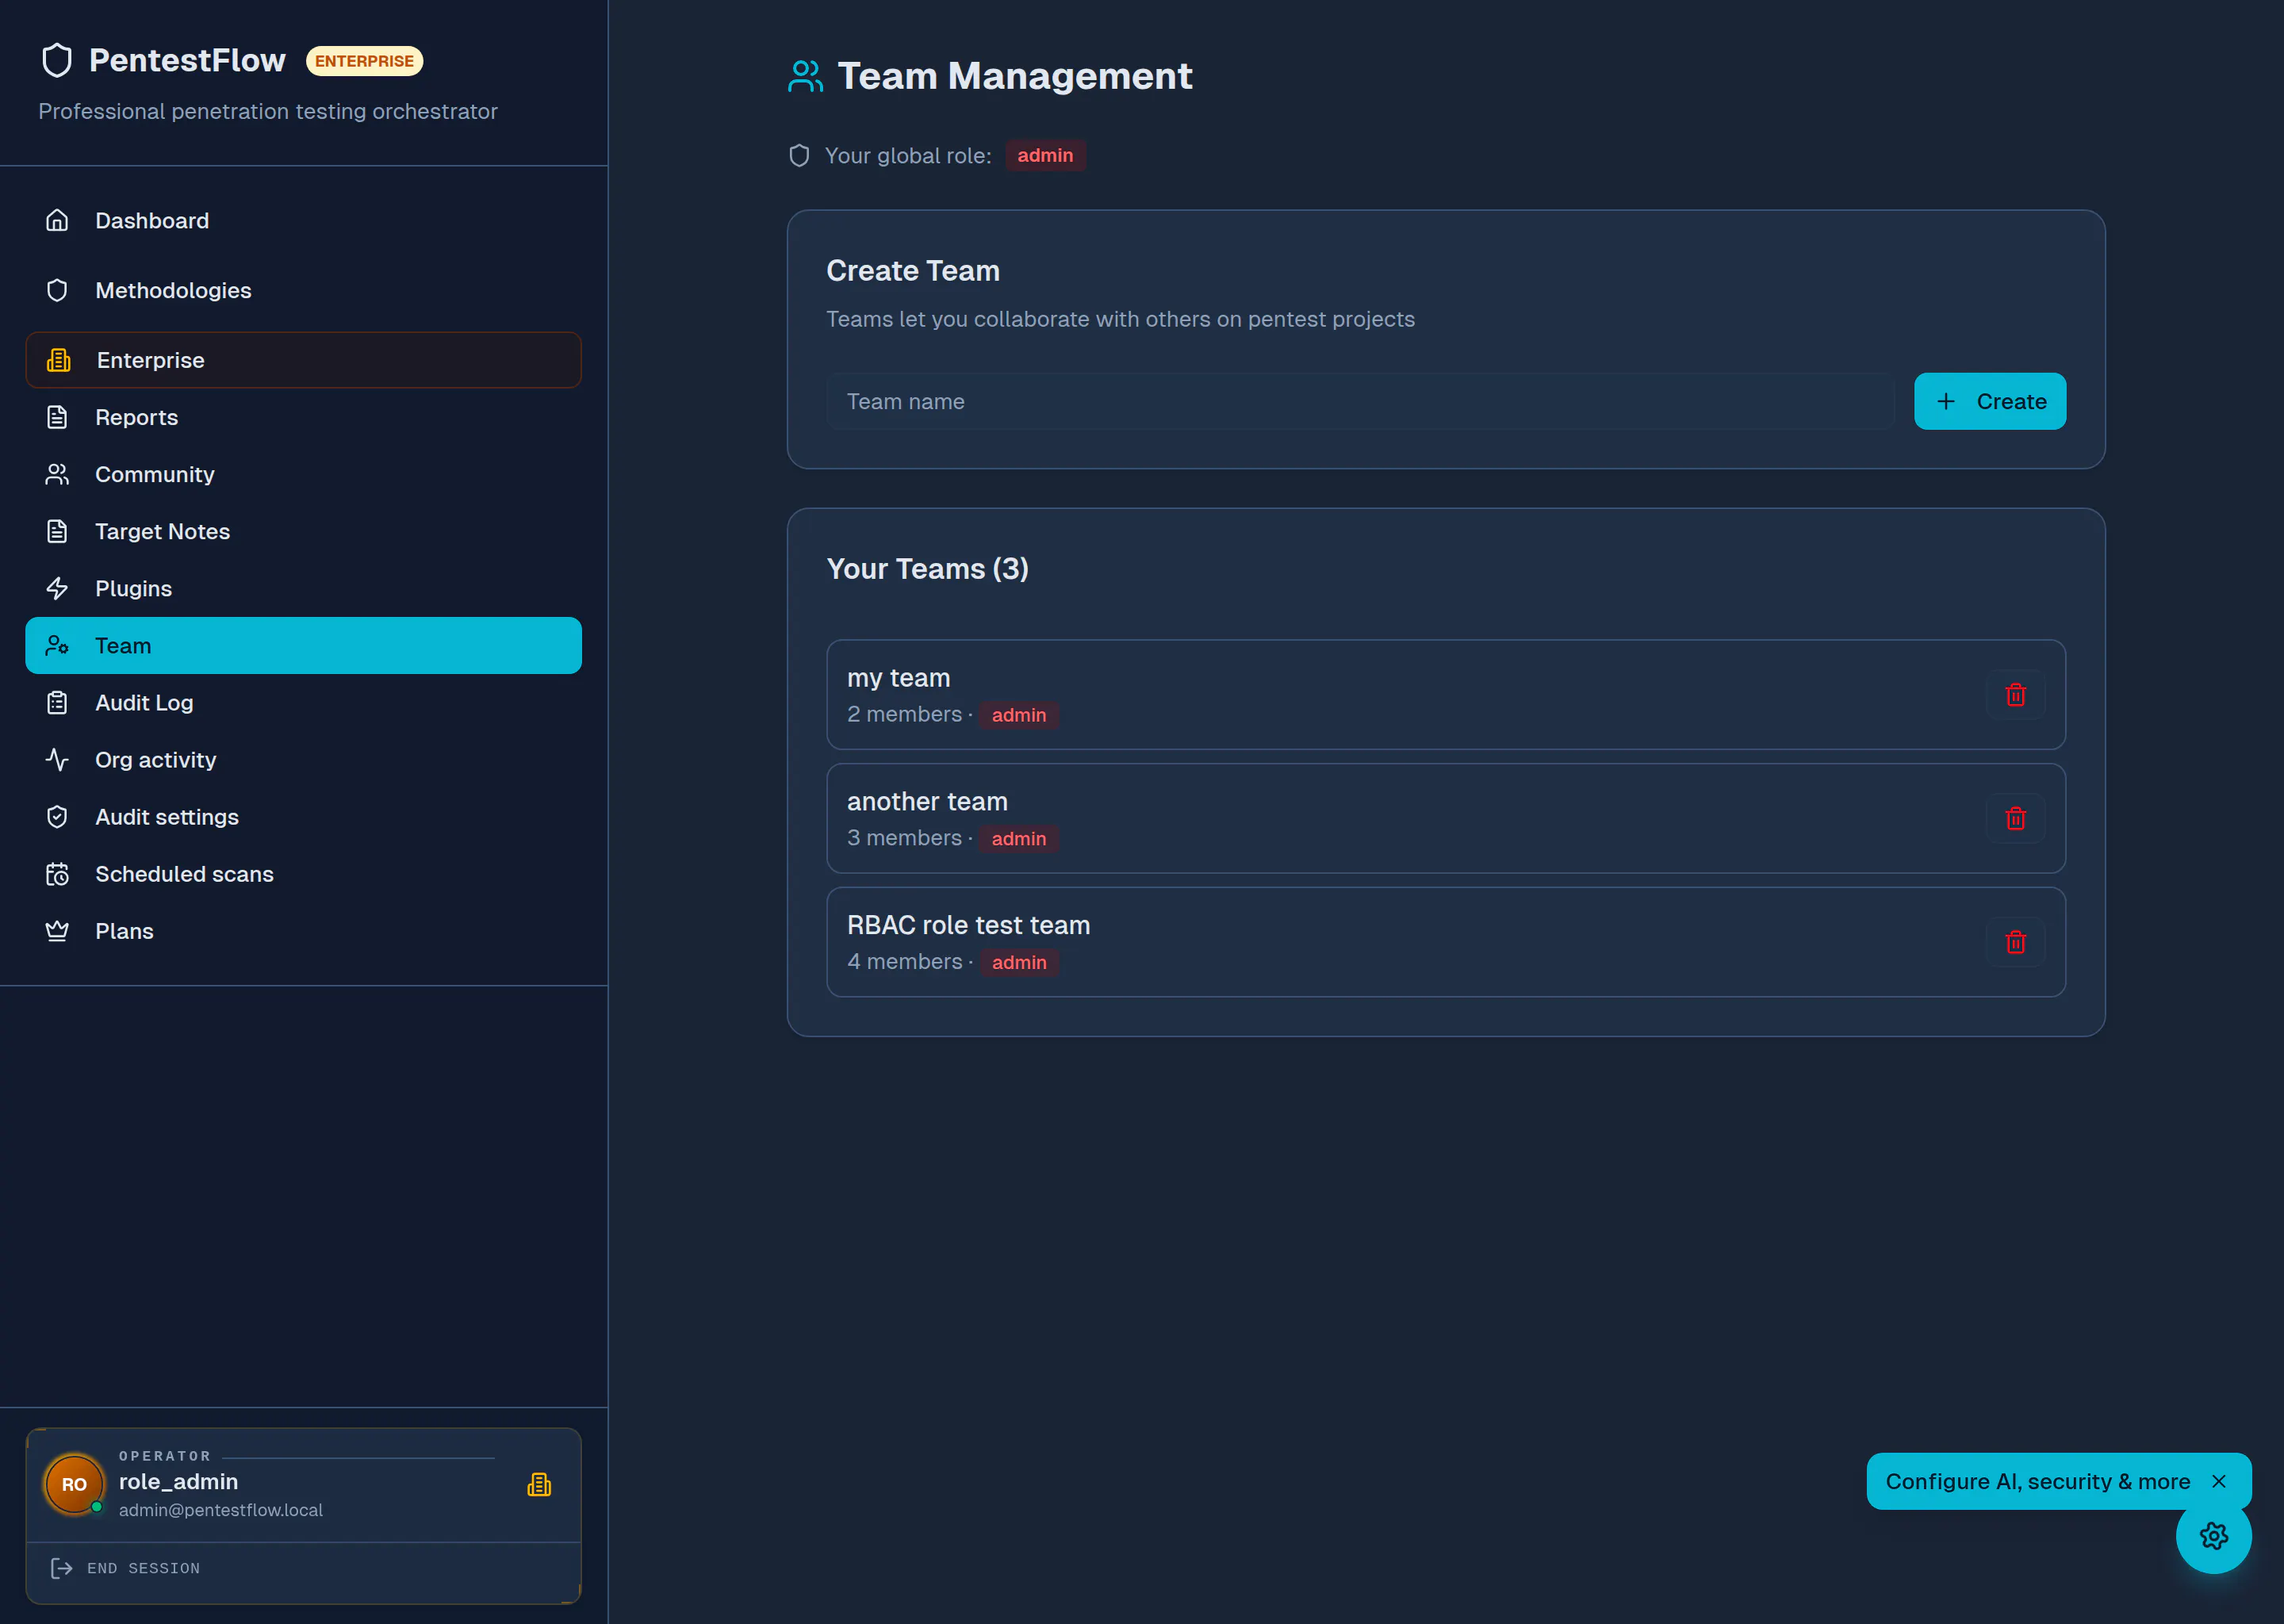
Task: Click the shield icon beside 'Your global role'
Action: (x=799, y=155)
